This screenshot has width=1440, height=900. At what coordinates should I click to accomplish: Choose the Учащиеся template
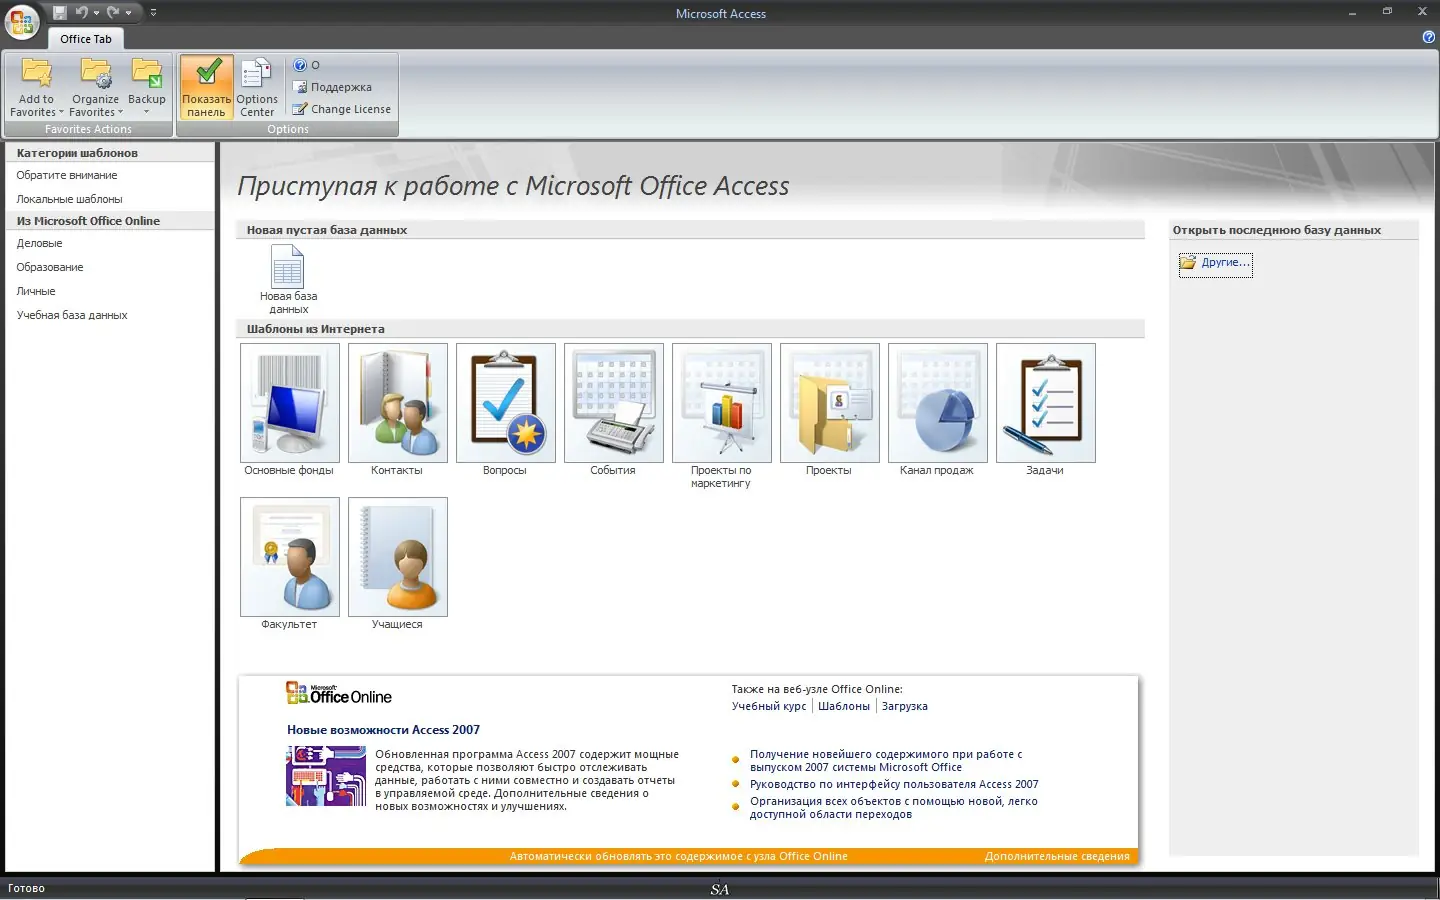click(397, 564)
